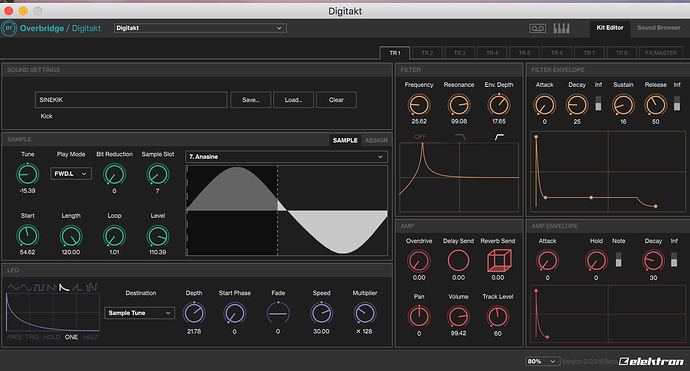Switch to the TR 2 track tab
The image size is (690, 371).
coord(427,53)
